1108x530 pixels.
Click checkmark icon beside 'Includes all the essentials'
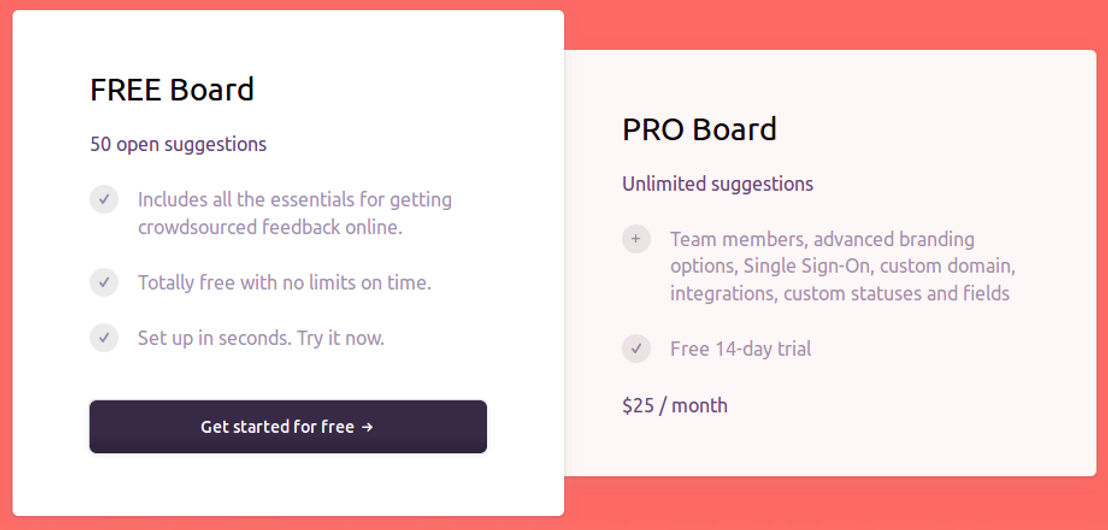[x=104, y=199]
